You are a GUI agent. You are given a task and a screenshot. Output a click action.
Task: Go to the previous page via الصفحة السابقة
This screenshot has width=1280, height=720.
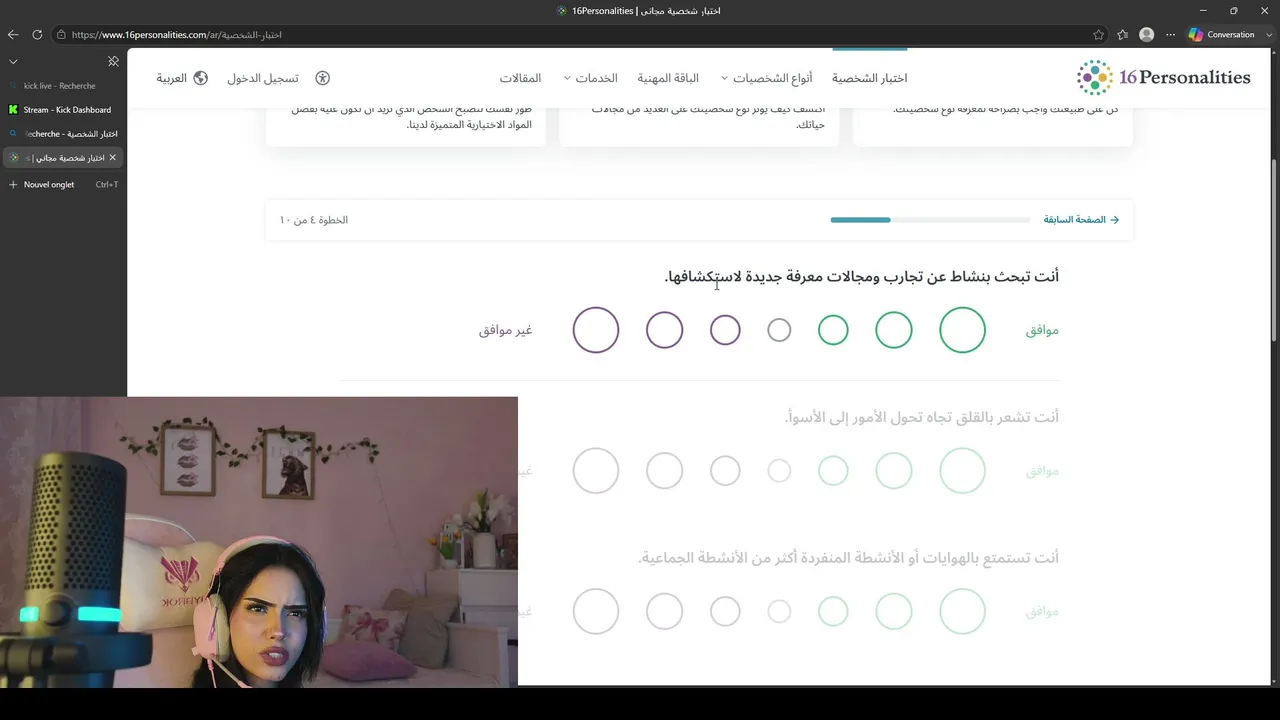pyautogui.click(x=1075, y=220)
